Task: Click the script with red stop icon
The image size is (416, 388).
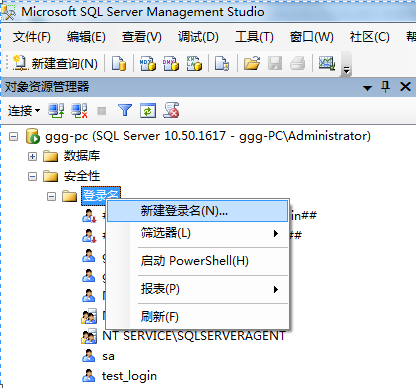Action: point(171,110)
